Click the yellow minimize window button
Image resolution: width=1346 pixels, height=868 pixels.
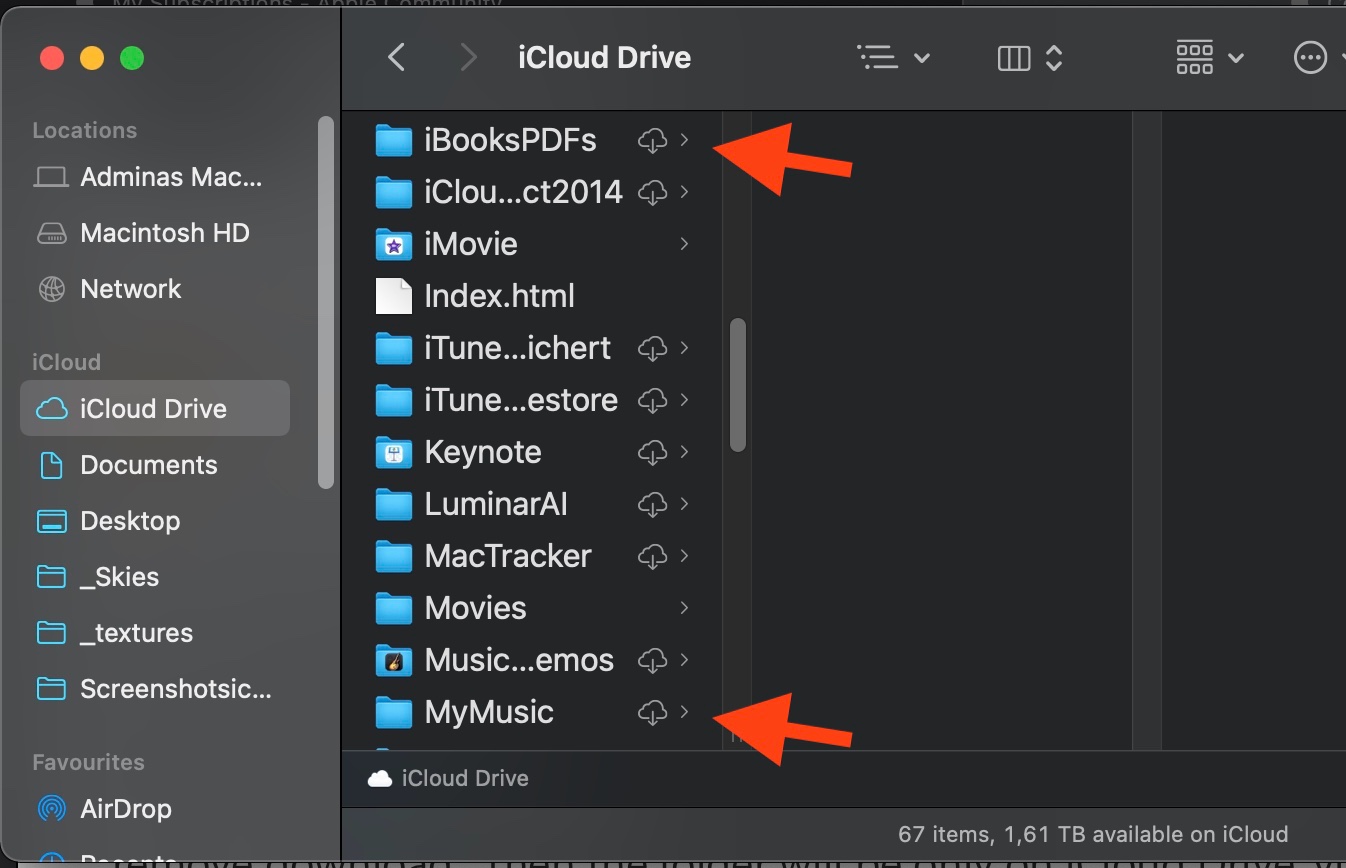tap(92, 58)
